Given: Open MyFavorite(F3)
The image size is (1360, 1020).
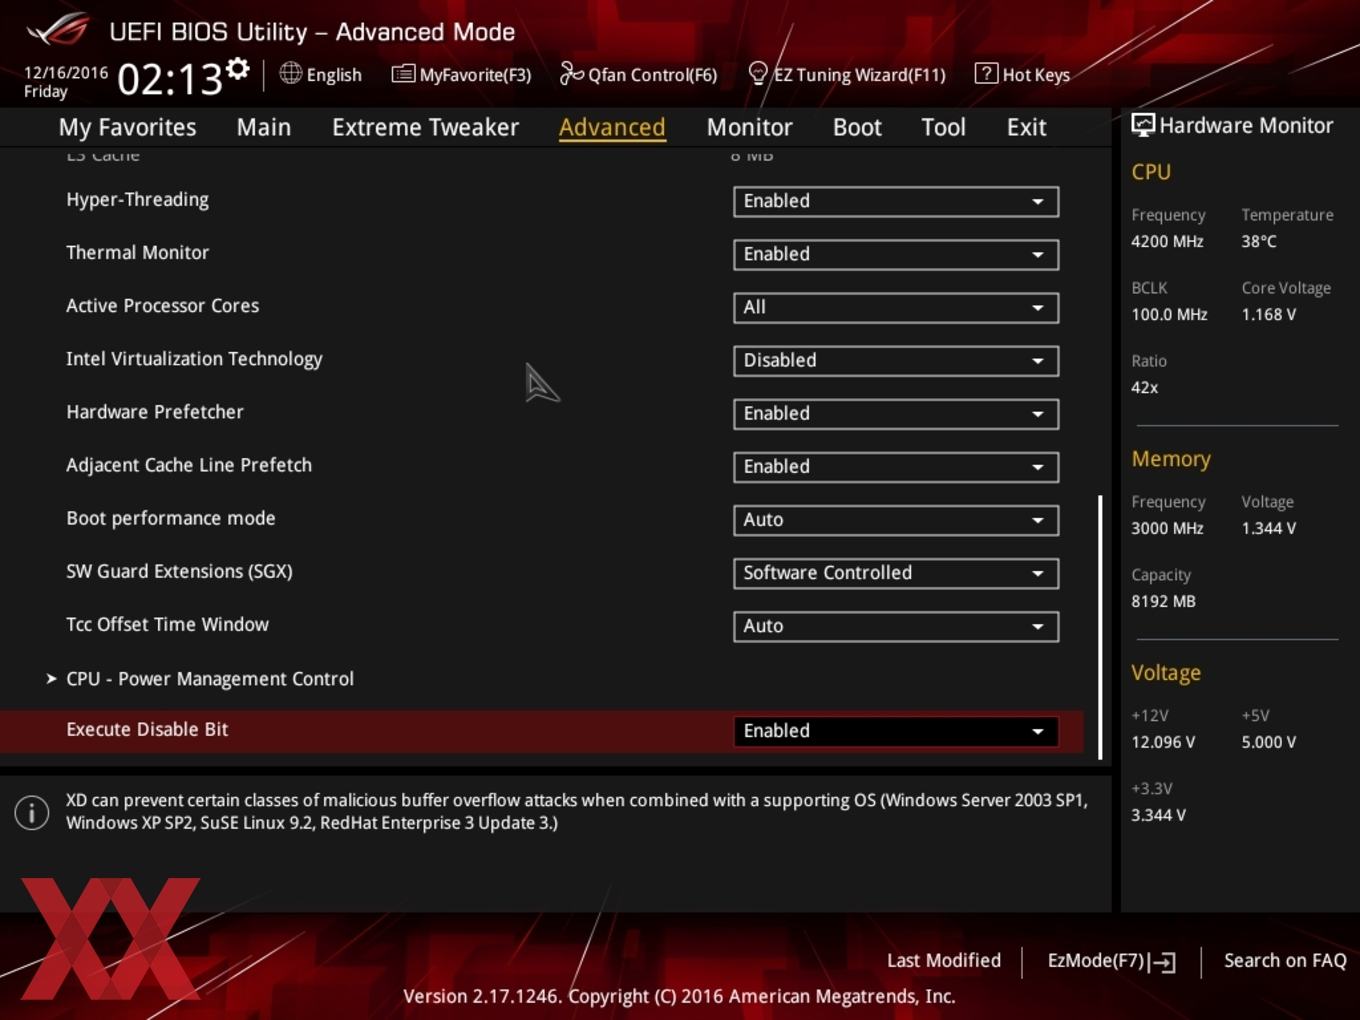Looking at the screenshot, I should (462, 74).
